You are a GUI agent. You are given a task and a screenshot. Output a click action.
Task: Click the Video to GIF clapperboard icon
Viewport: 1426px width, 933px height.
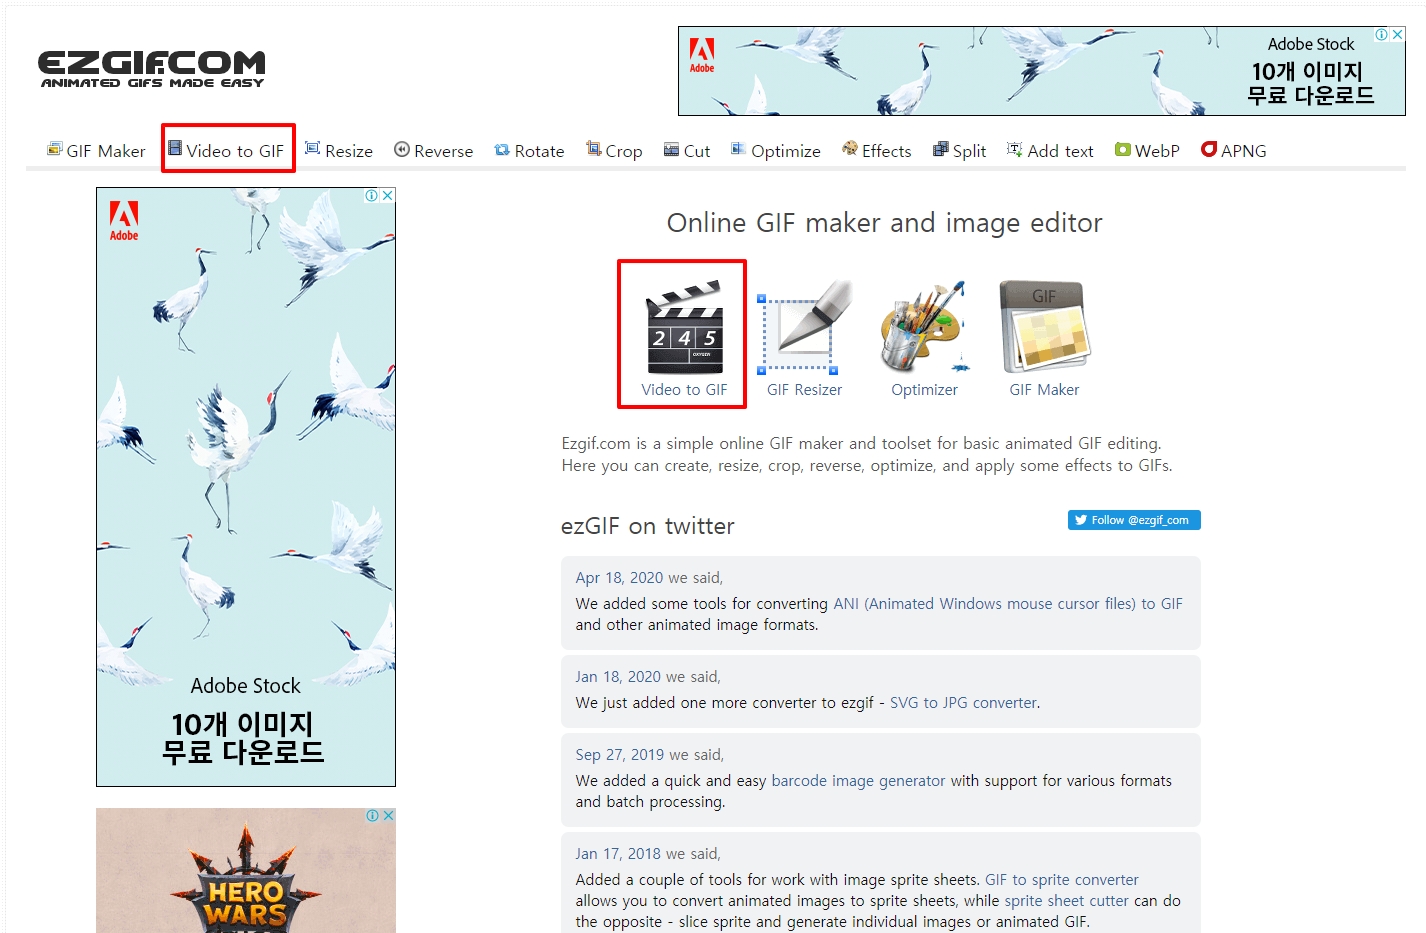tap(684, 328)
